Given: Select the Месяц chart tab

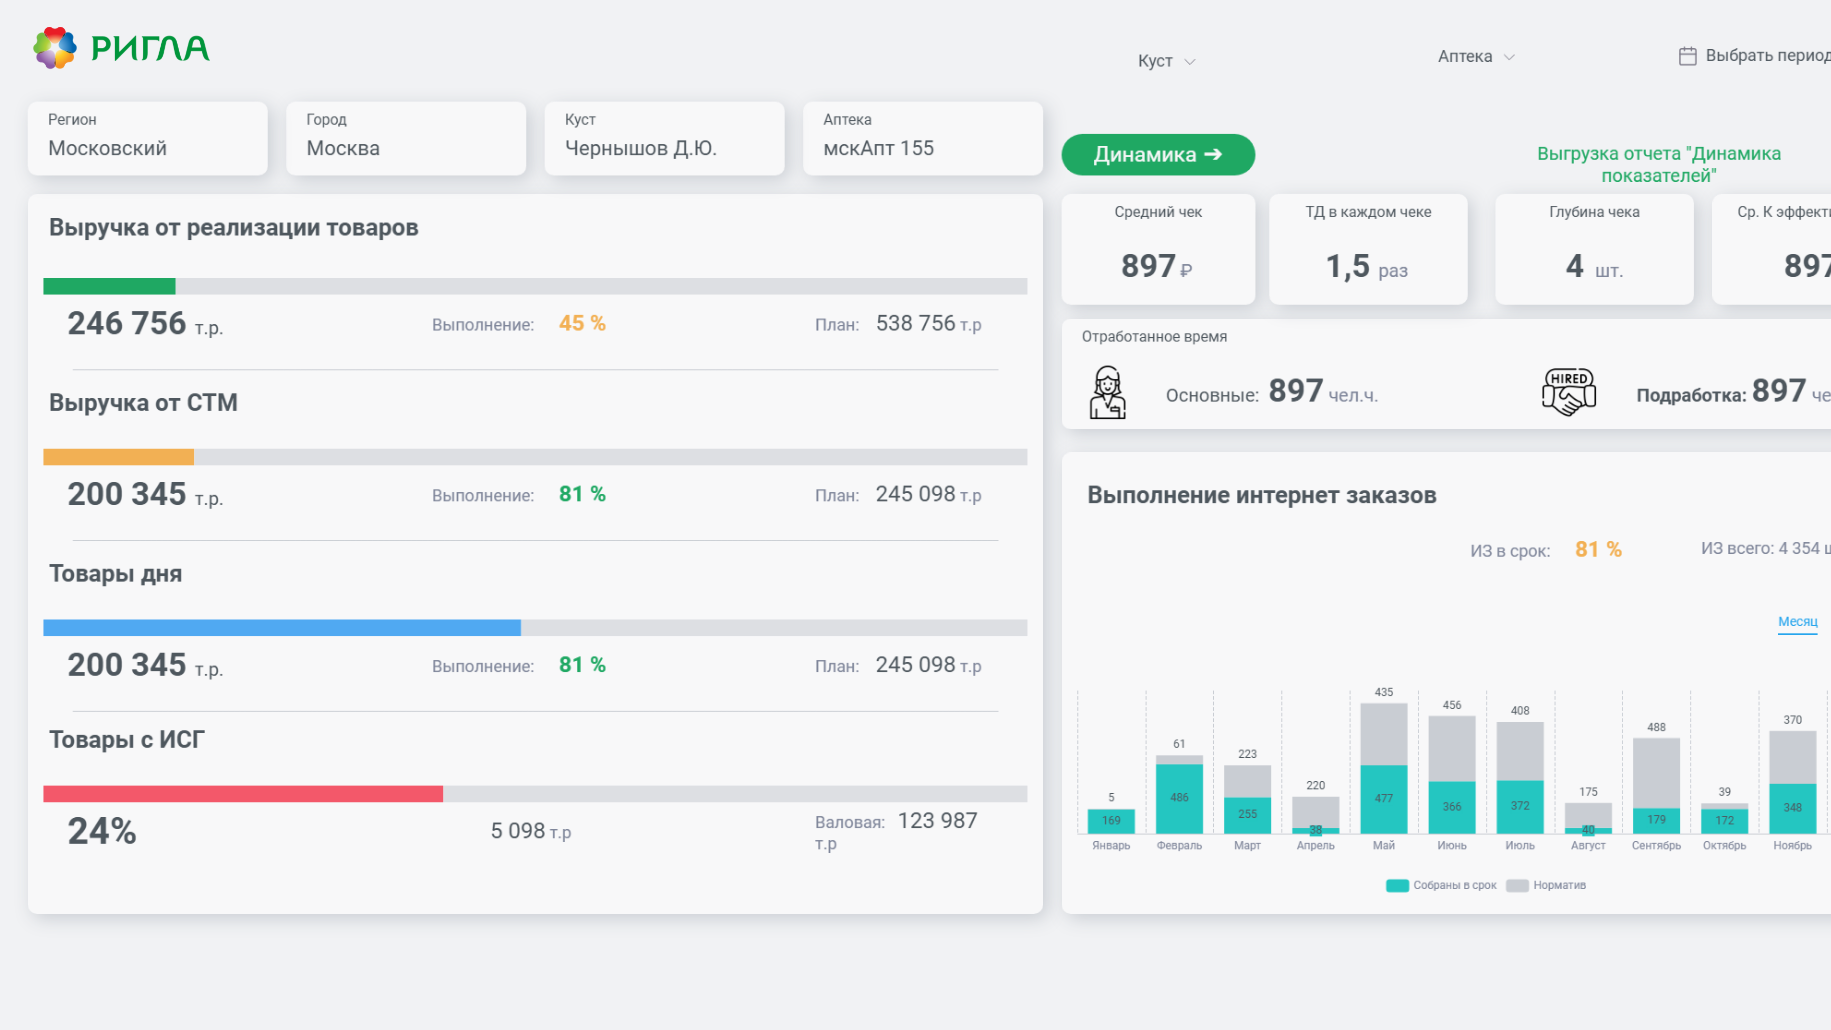Looking at the screenshot, I should [1797, 622].
